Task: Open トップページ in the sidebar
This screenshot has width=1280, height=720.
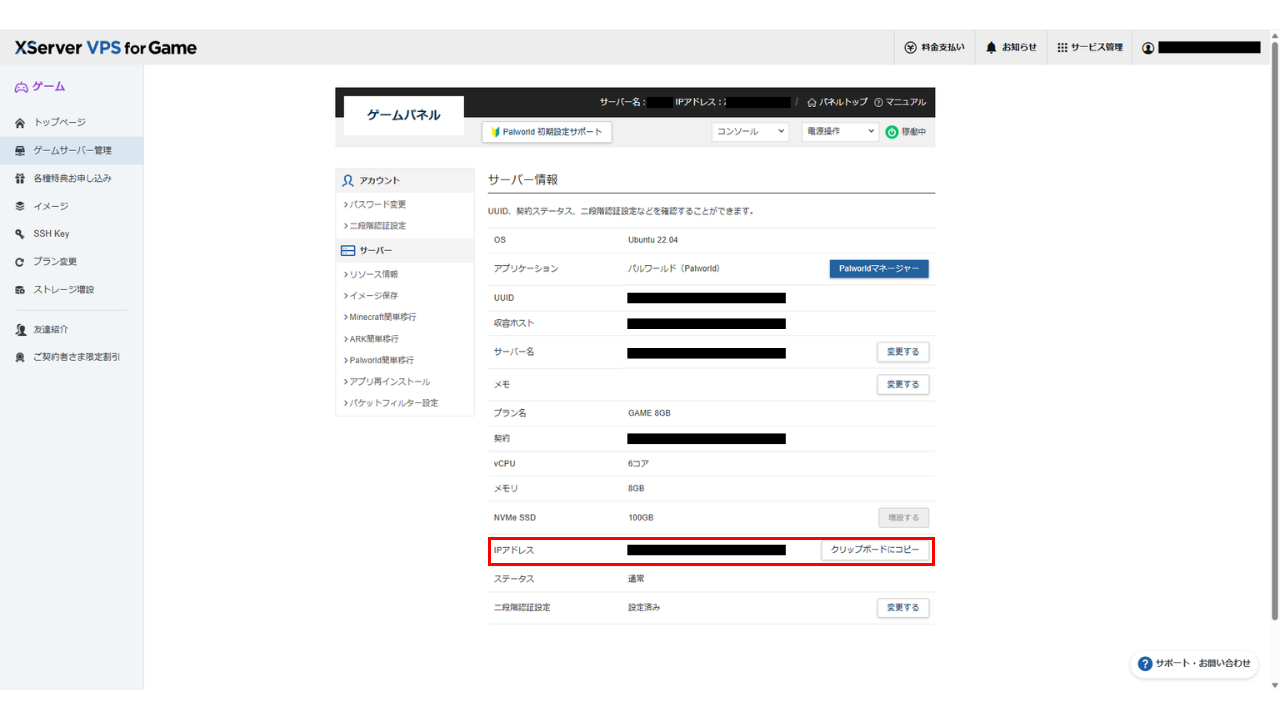Action: coord(71,122)
